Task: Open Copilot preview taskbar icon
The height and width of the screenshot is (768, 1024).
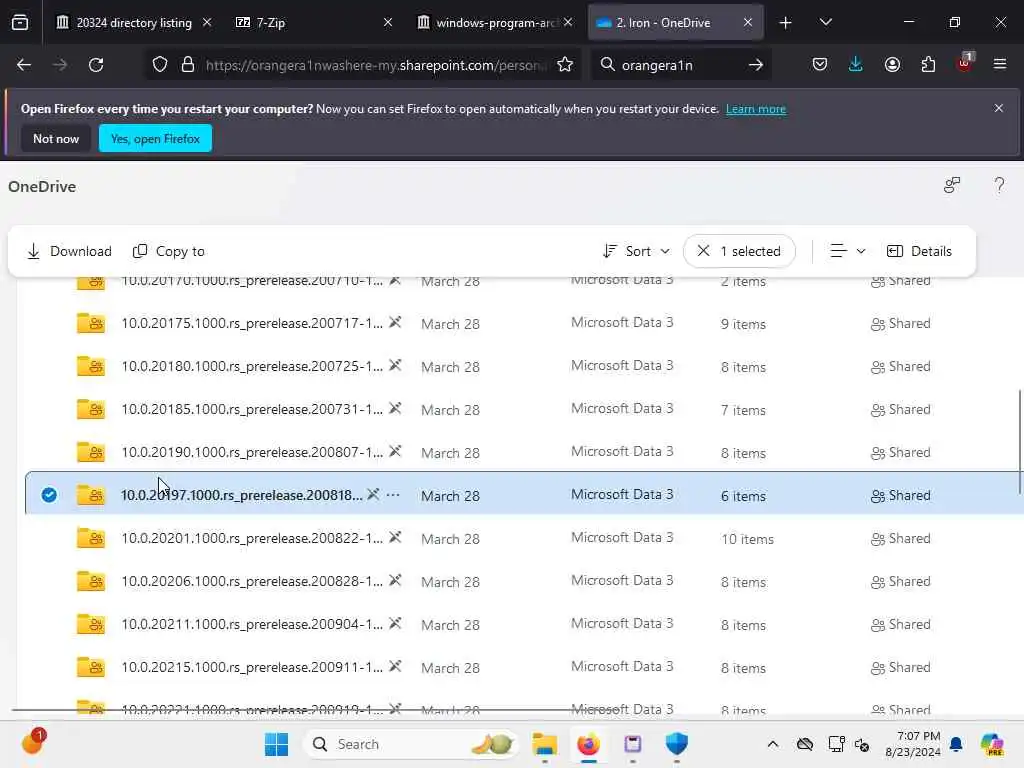Action: pos(992,744)
